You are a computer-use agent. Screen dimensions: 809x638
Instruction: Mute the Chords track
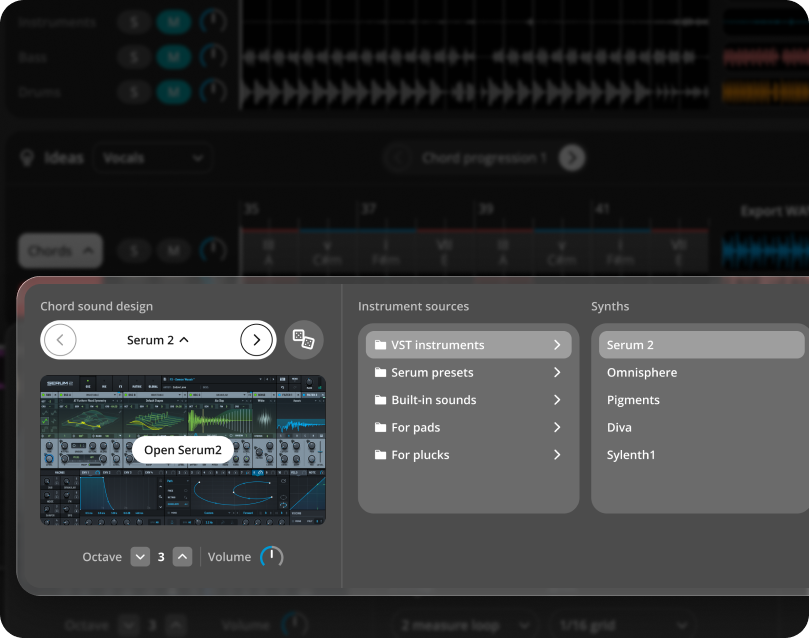(174, 251)
